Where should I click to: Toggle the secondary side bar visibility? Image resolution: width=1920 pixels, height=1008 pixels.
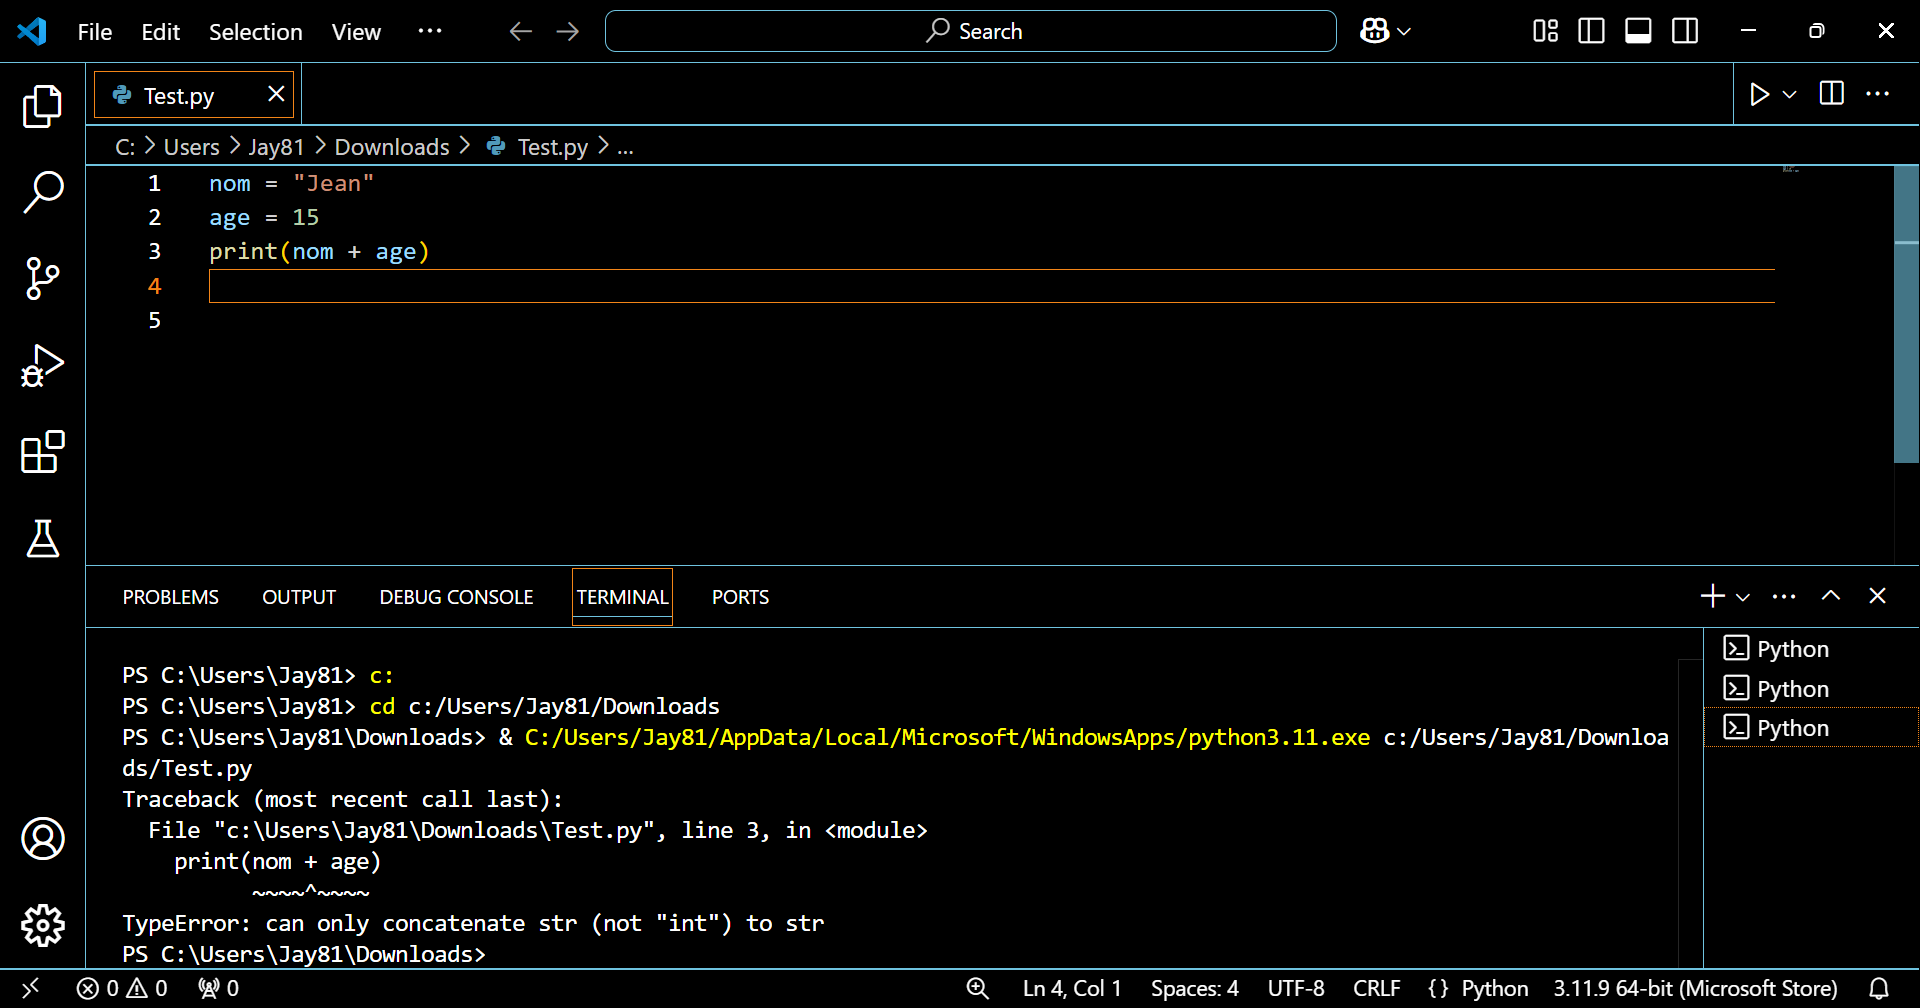click(1685, 31)
